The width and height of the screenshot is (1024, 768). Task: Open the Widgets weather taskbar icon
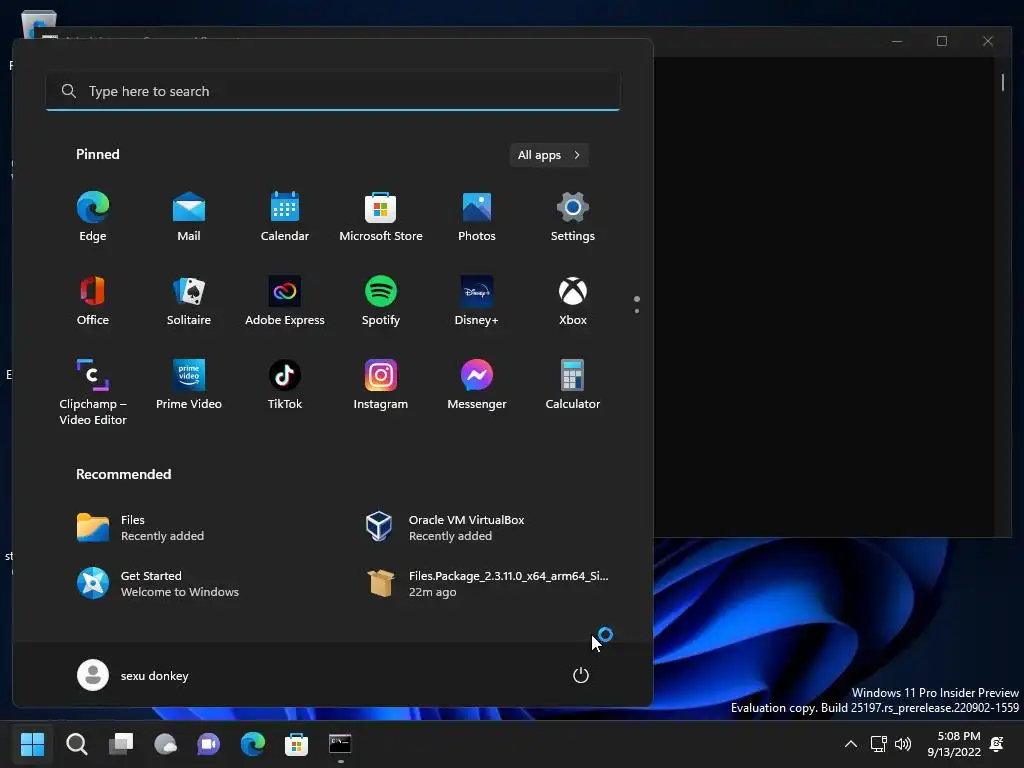pos(165,744)
